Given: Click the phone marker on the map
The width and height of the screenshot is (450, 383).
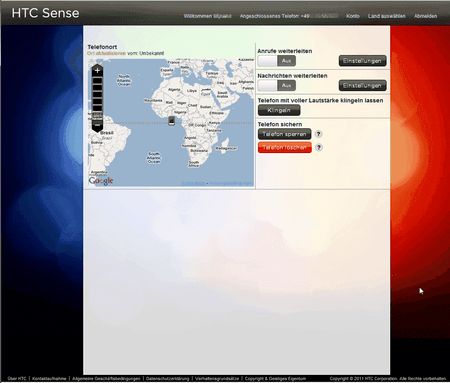Looking at the screenshot, I should [x=171, y=121].
